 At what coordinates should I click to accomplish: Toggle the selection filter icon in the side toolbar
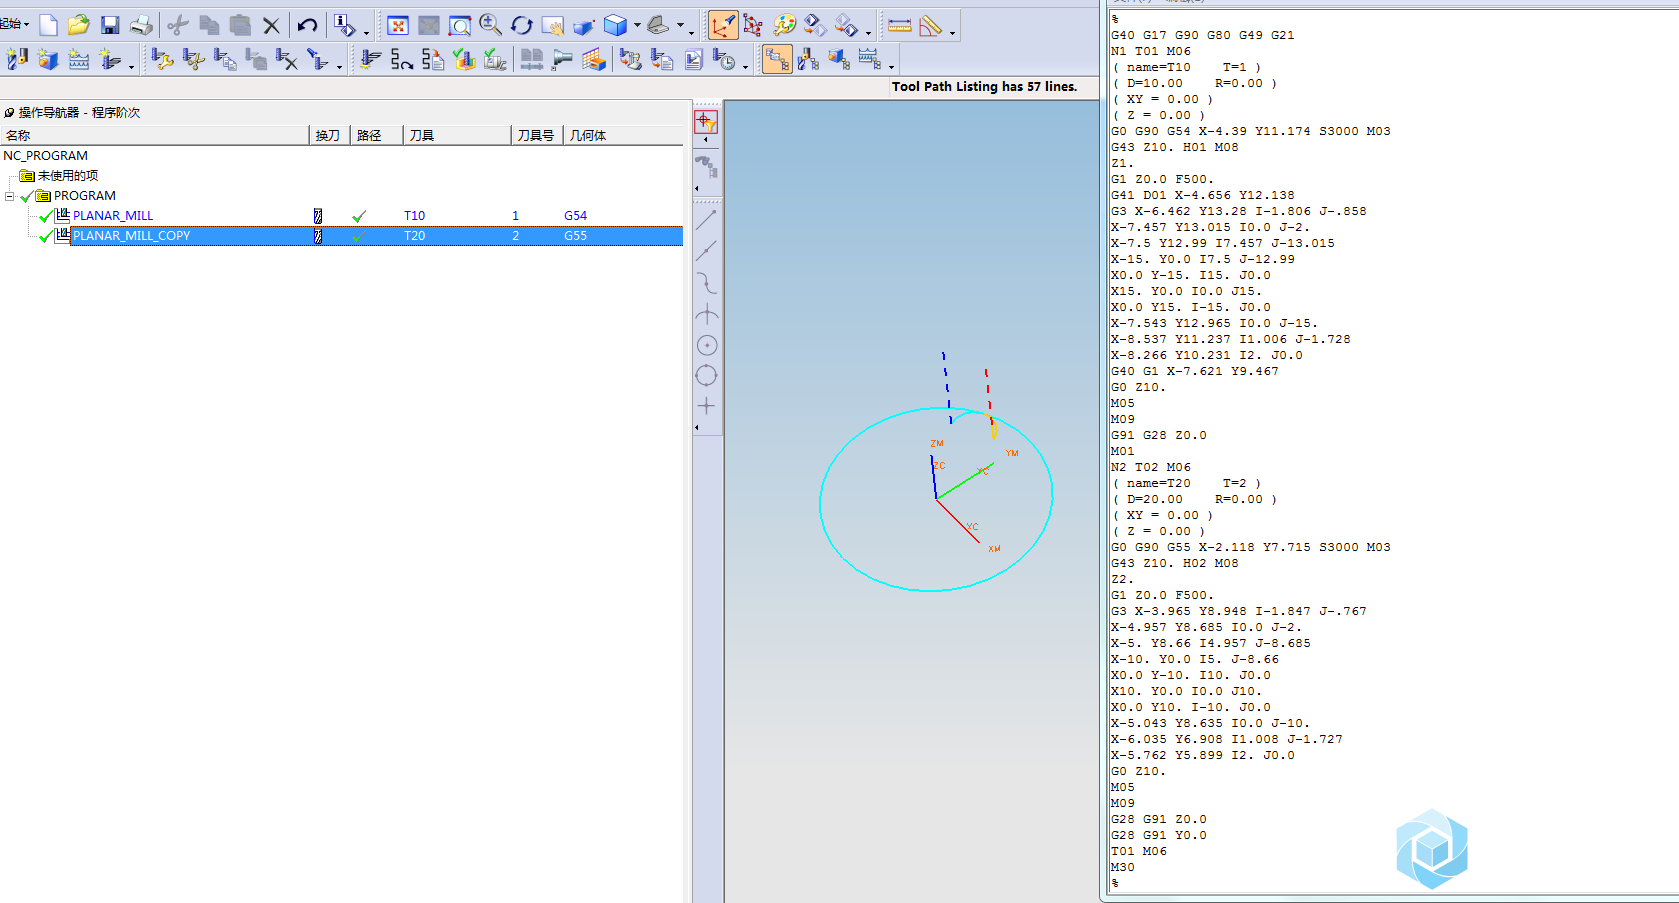(x=706, y=122)
